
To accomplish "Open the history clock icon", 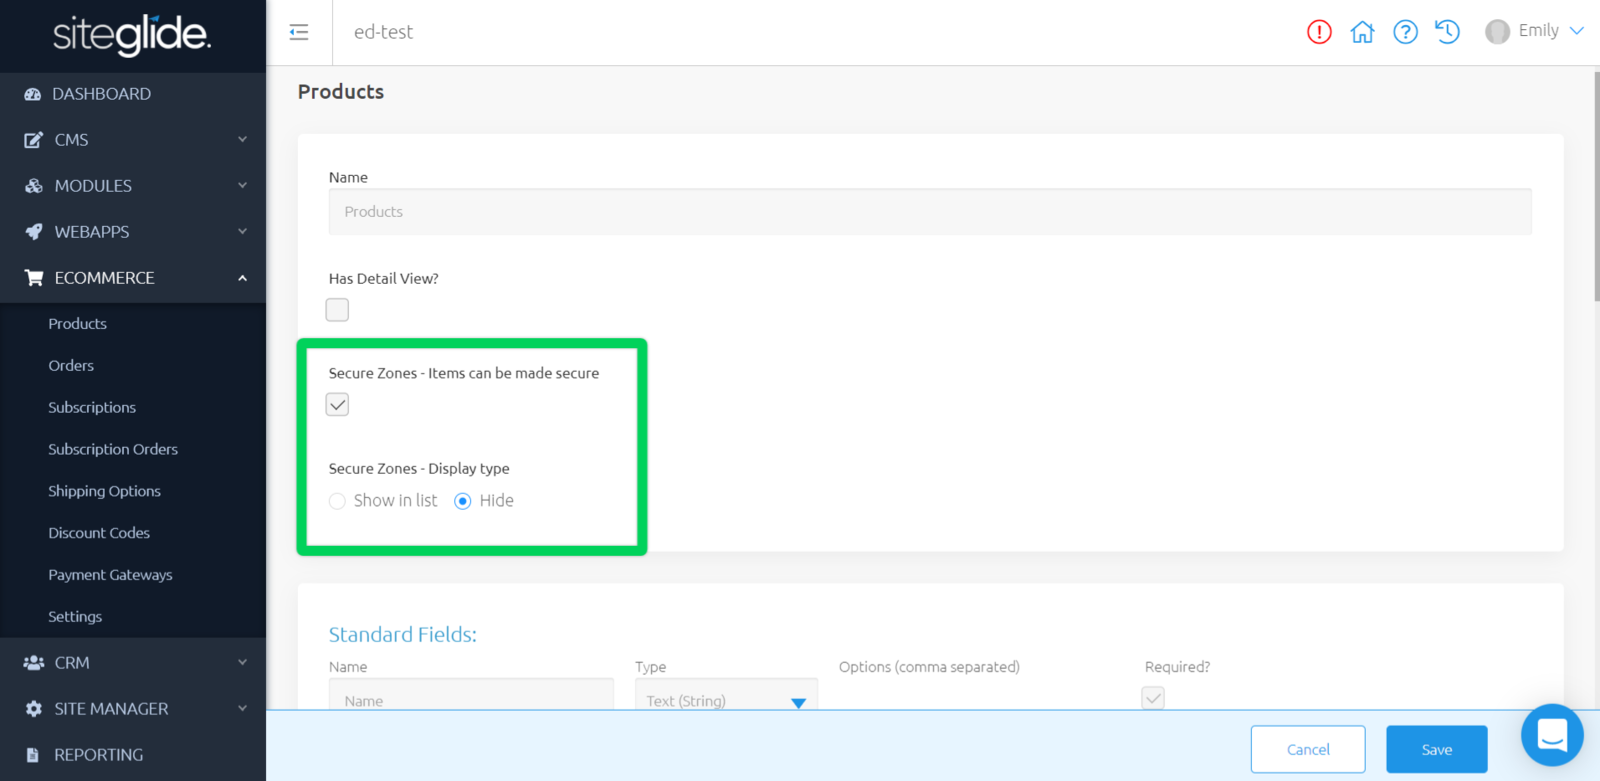I will point(1447,32).
